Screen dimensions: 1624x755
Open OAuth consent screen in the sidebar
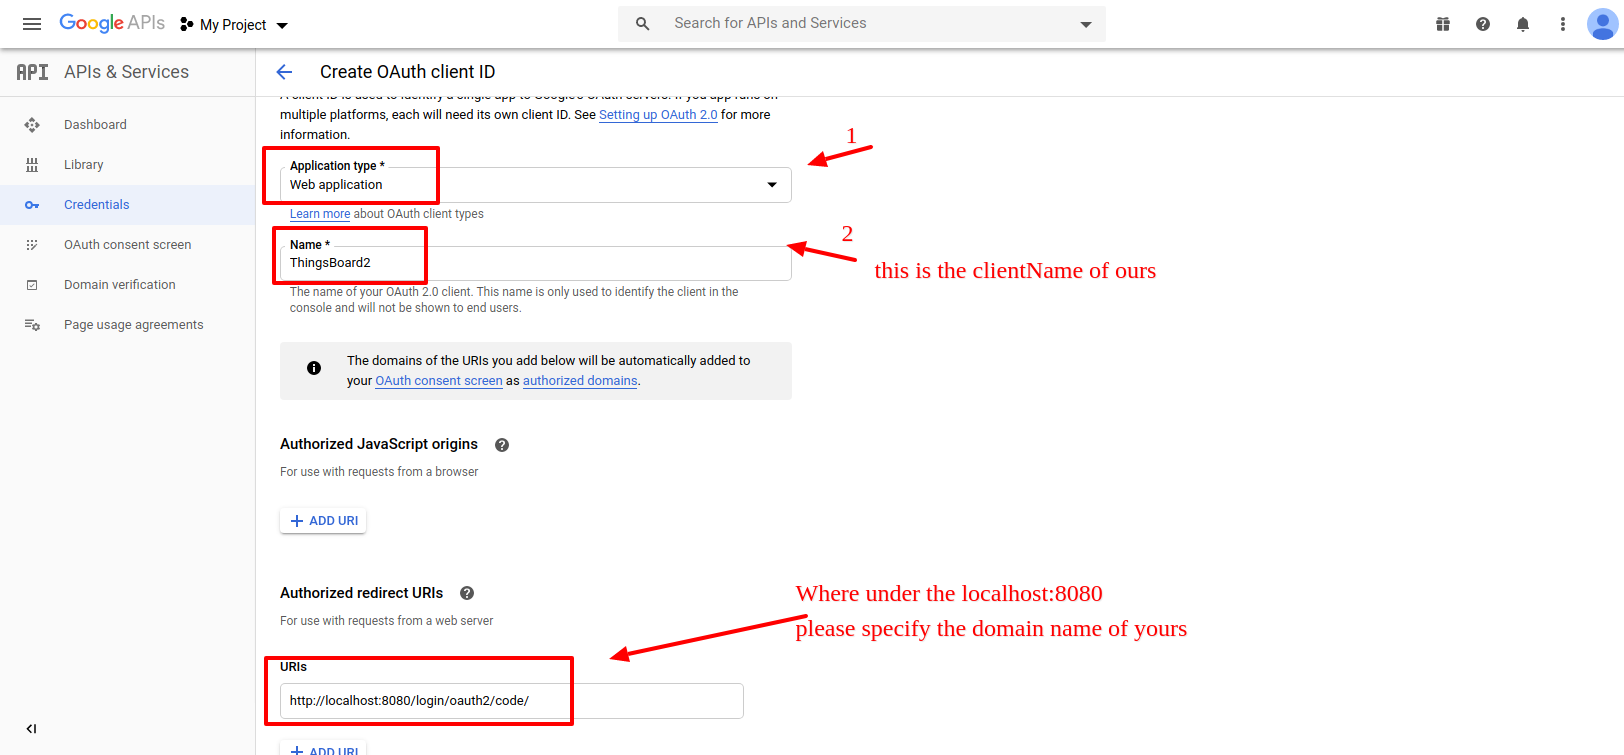[x=127, y=245]
